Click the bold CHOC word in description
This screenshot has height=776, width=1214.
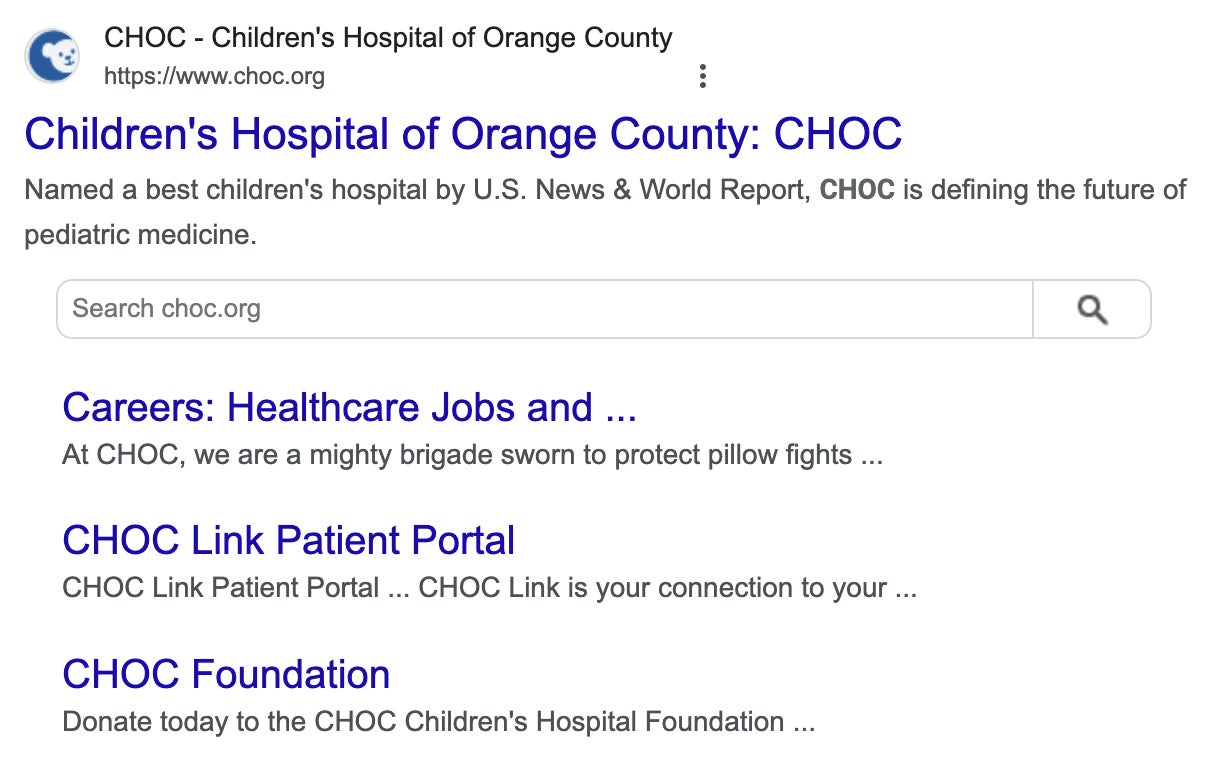pyautogui.click(x=857, y=189)
